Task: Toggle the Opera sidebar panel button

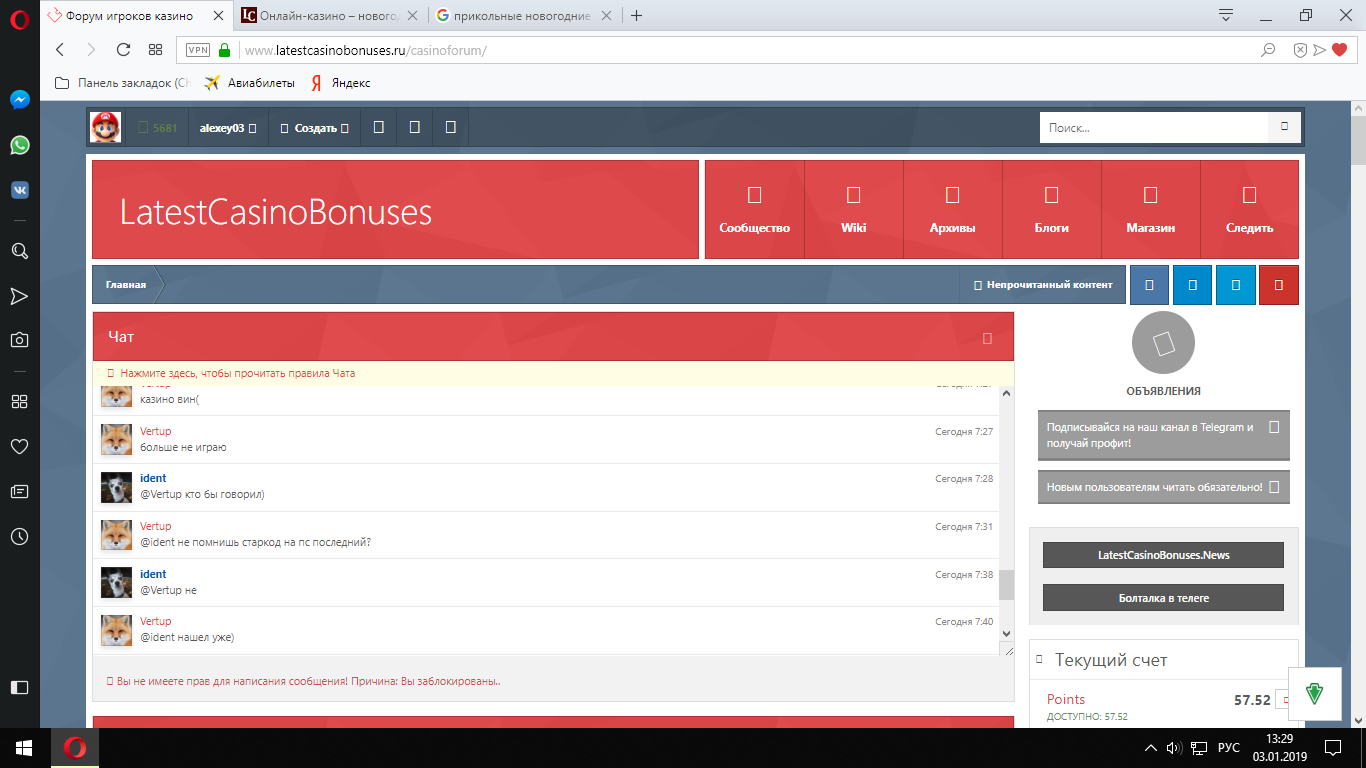Action: (x=19, y=687)
